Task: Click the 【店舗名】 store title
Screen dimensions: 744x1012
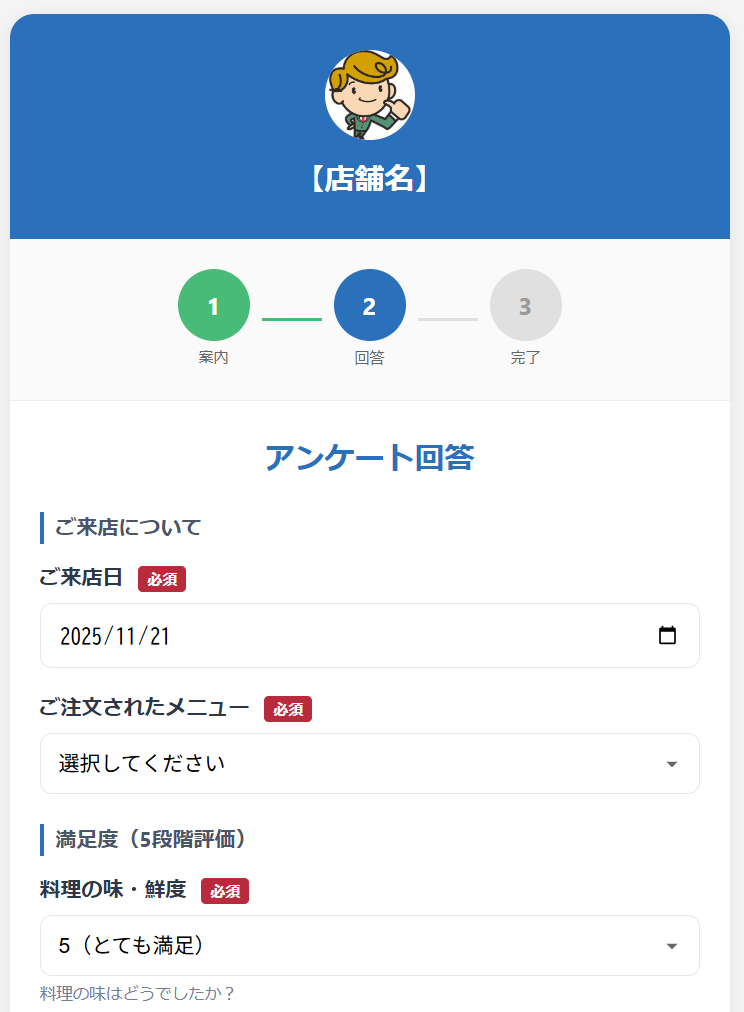Action: tap(370, 179)
